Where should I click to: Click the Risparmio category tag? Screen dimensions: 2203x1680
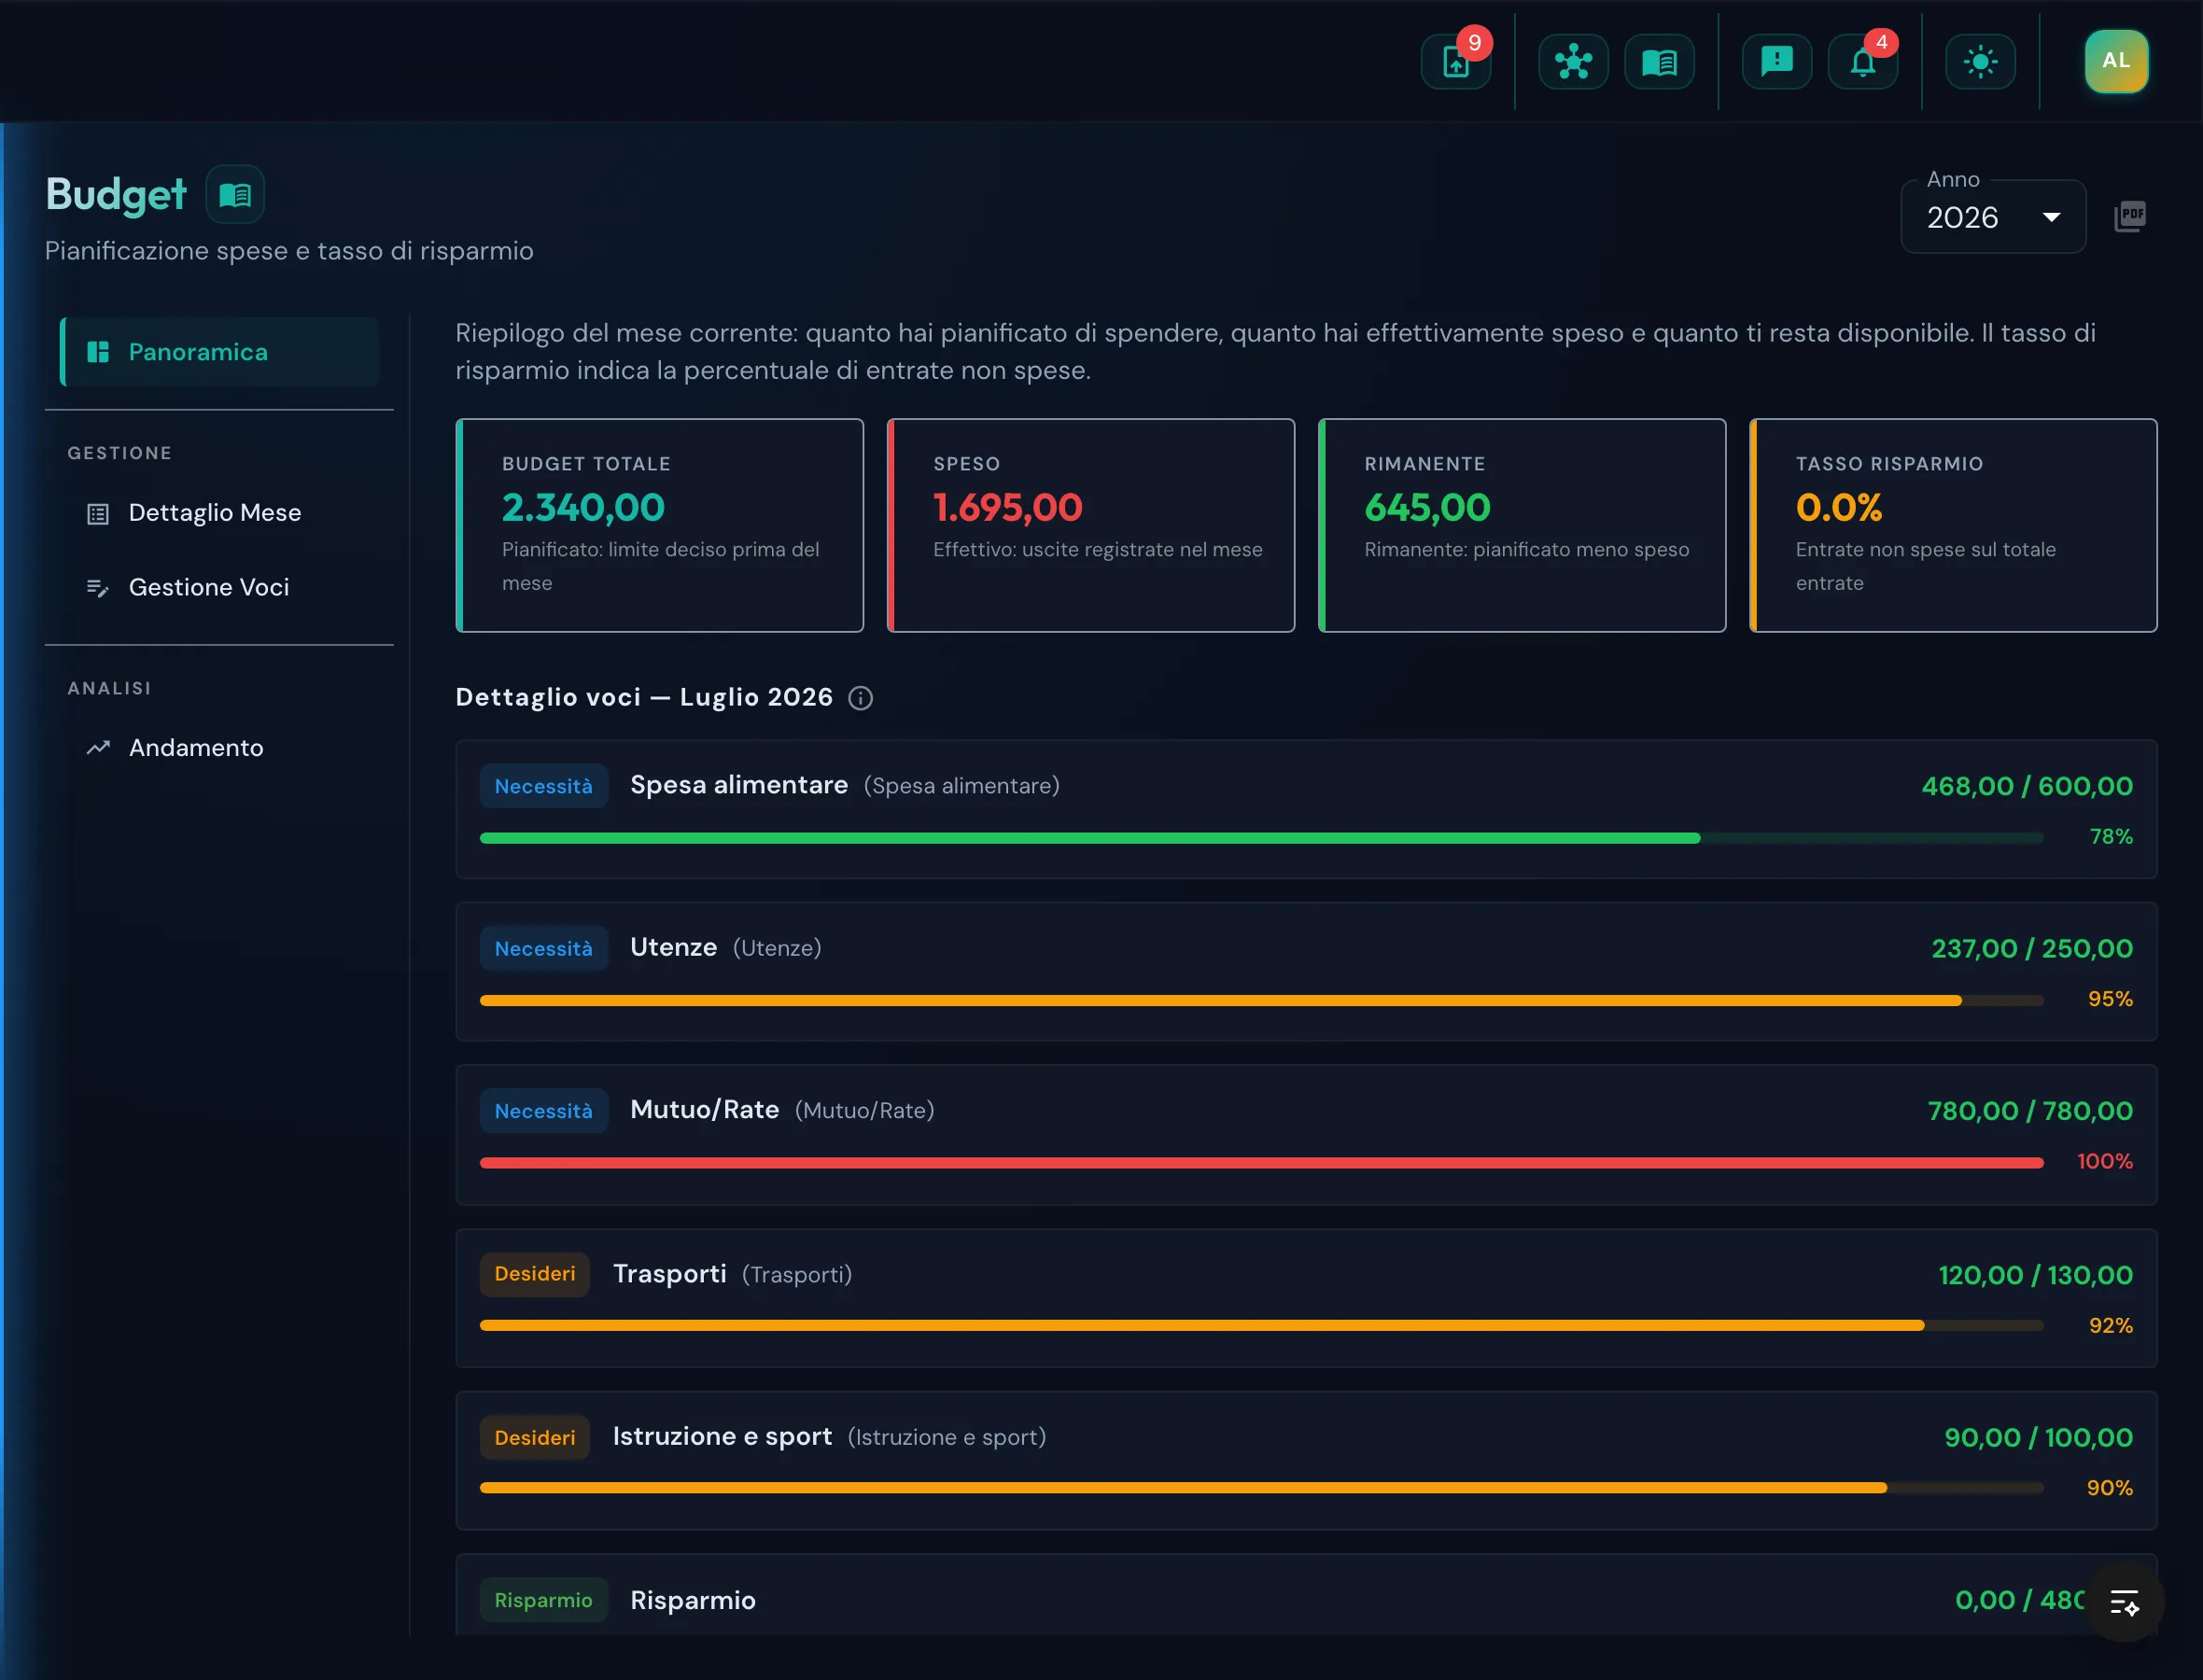(544, 1600)
